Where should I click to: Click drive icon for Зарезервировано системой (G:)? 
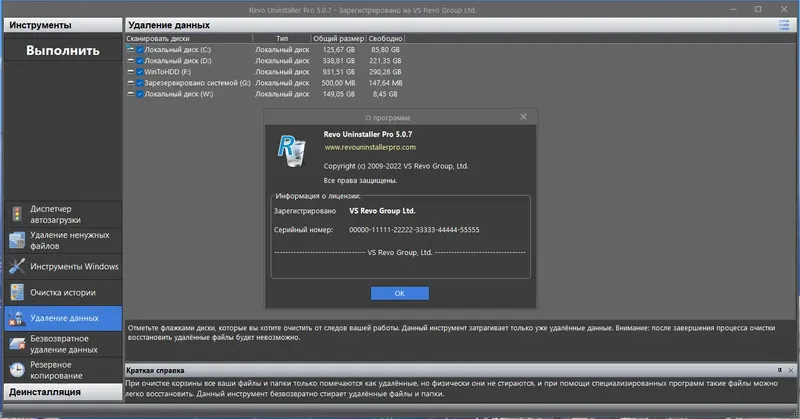131,83
